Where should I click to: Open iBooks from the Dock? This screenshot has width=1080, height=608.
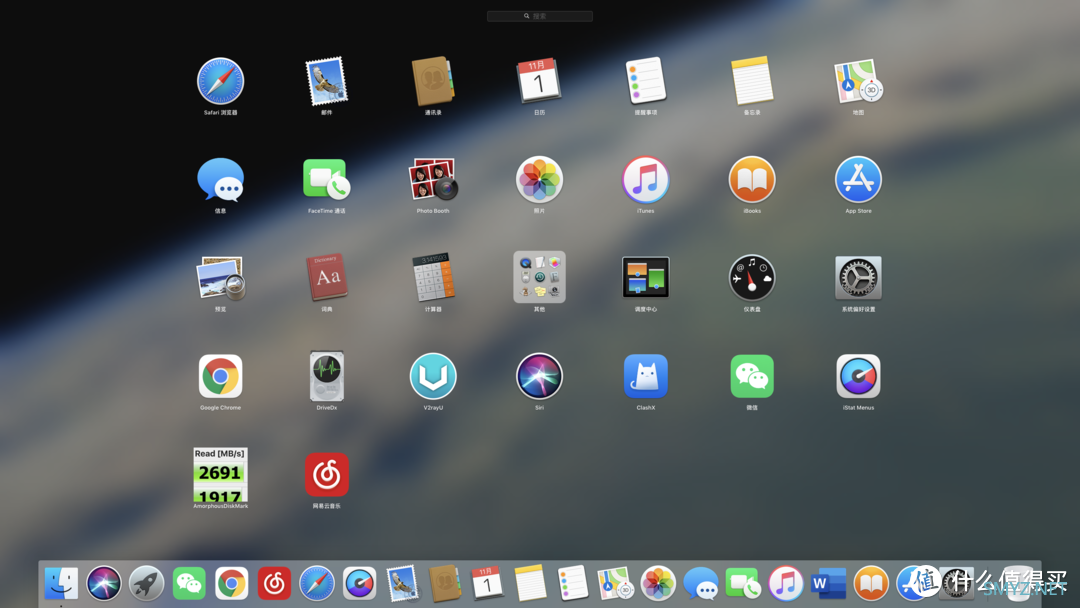871,583
